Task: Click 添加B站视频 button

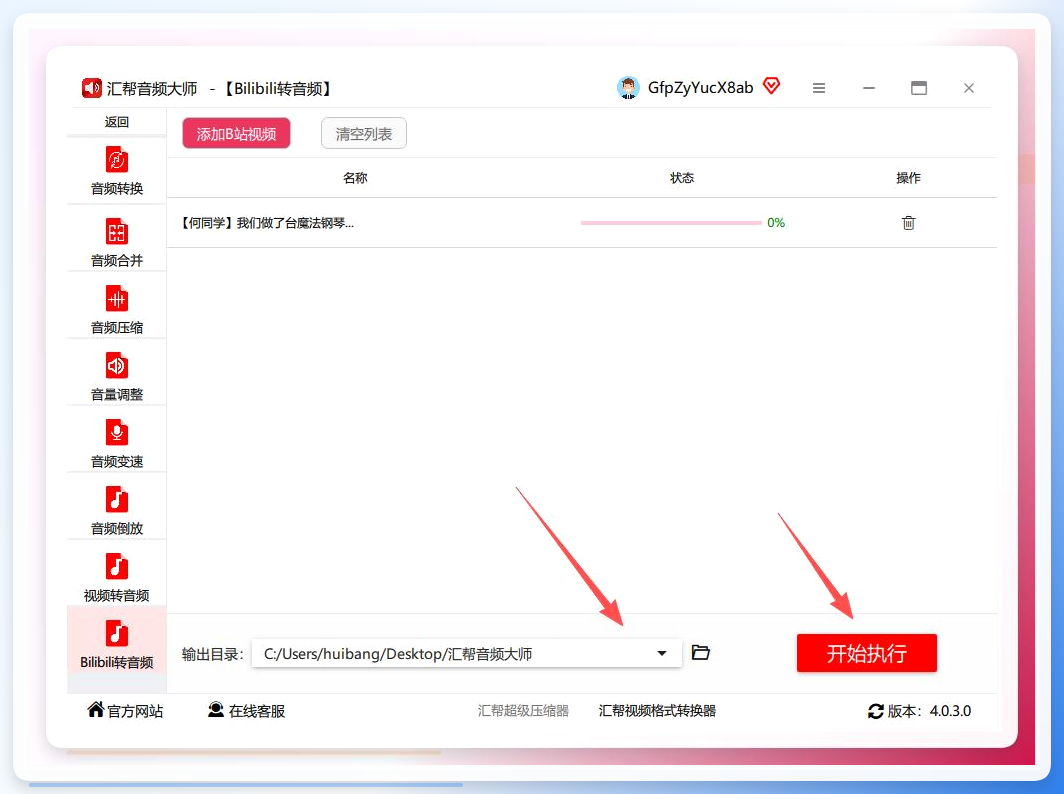Action: click(x=236, y=133)
